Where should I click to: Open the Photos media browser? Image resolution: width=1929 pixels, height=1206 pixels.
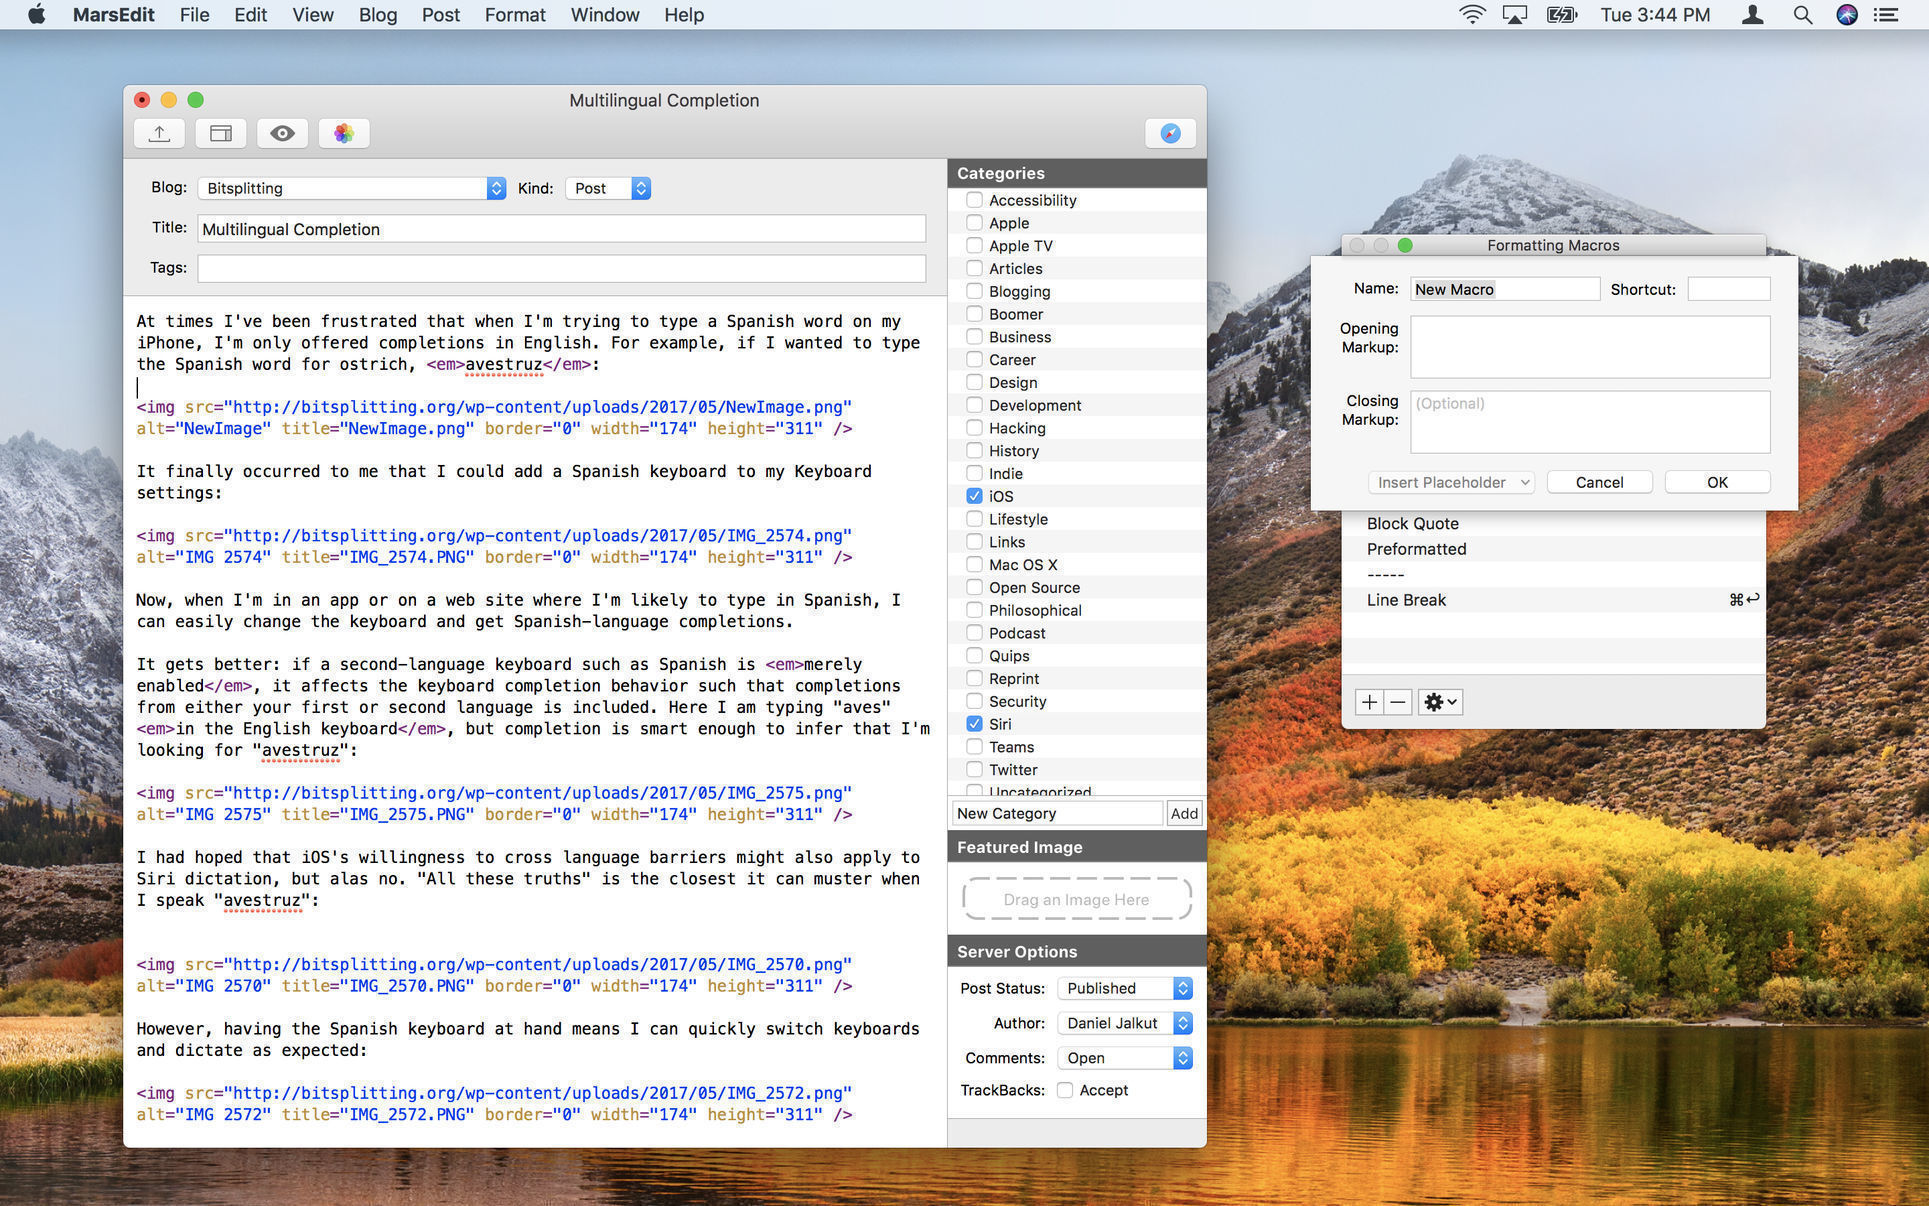pyautogui.click(x=344, y=132)
